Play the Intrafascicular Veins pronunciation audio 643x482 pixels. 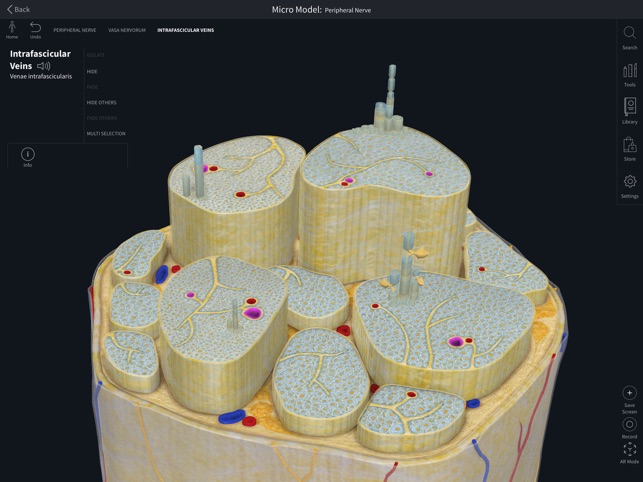[x=43, y=66]
